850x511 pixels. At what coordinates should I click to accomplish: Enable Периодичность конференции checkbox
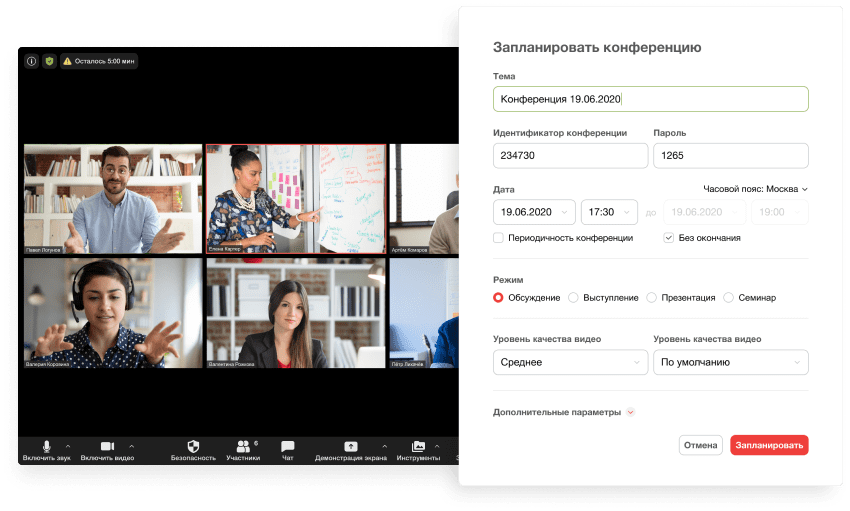pos(498,238)
